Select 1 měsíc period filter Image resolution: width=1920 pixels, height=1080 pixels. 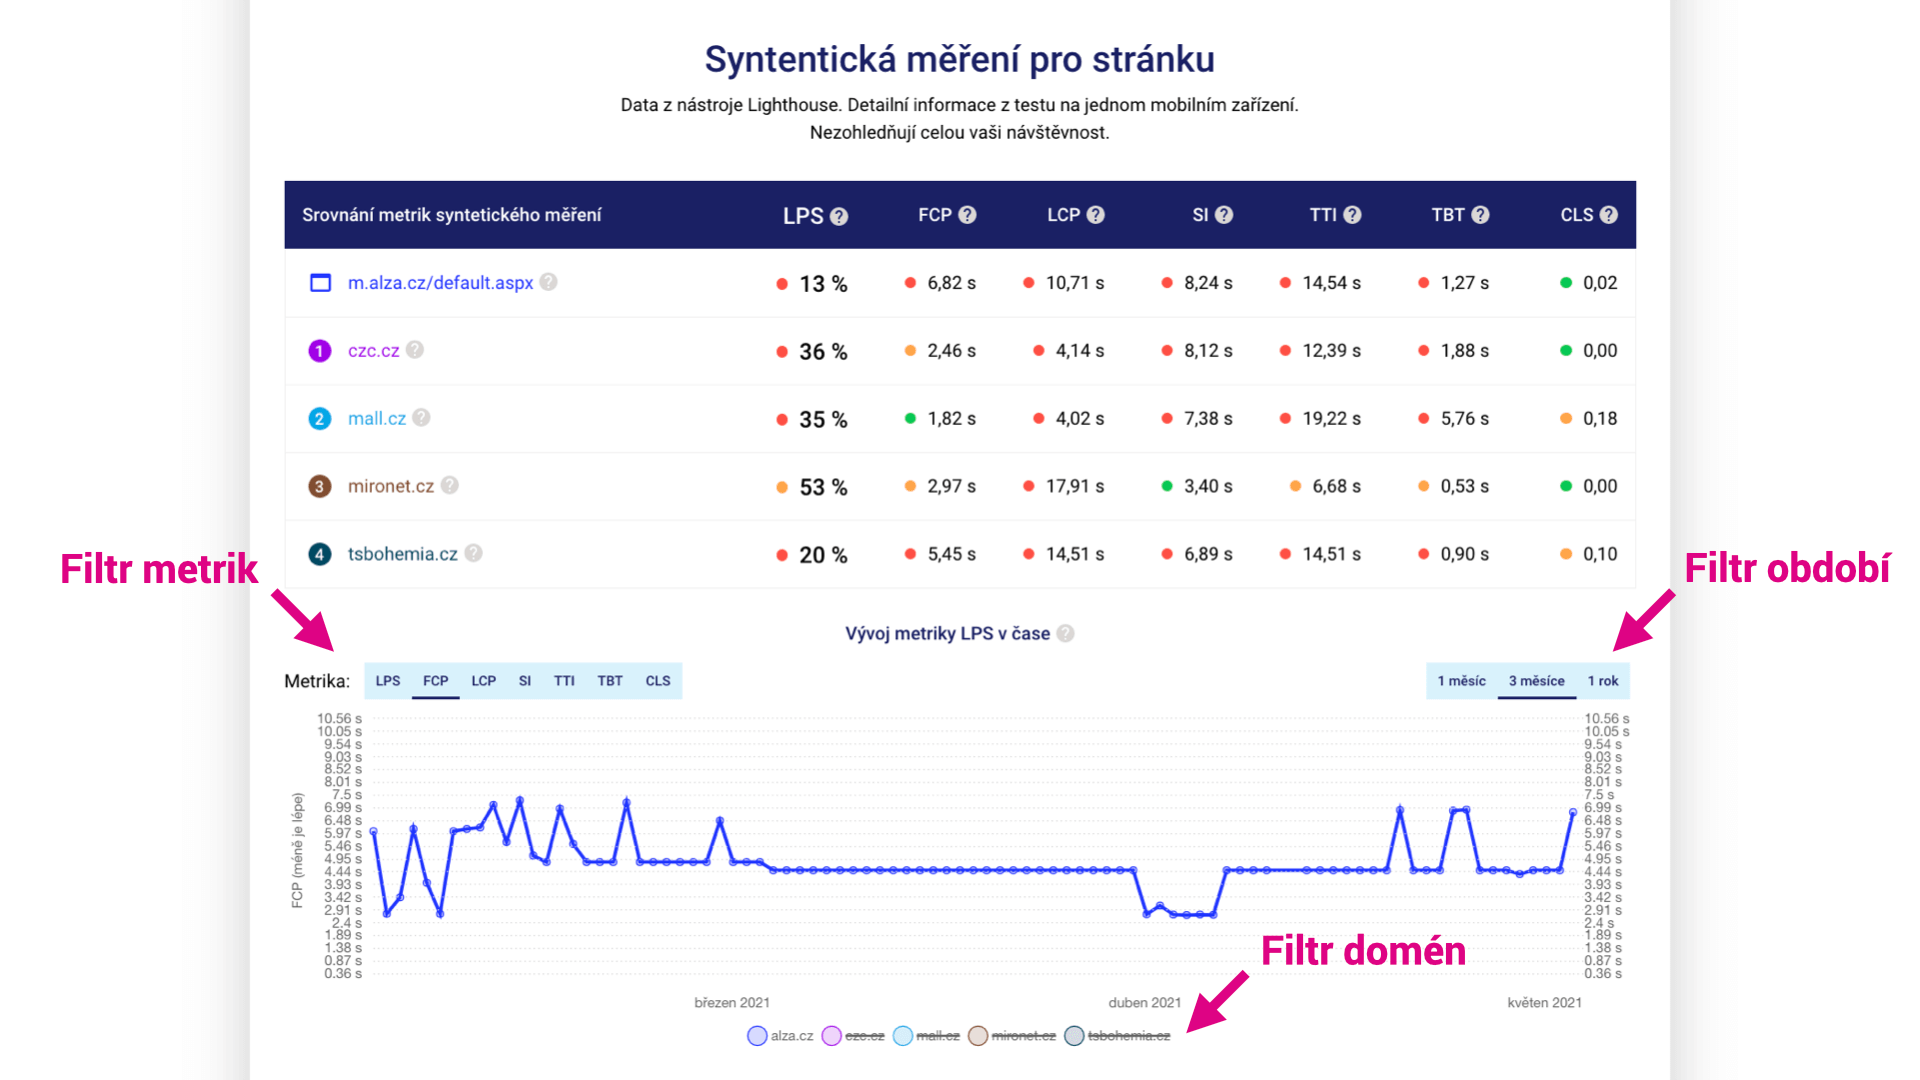click(x=1461, y=681)
